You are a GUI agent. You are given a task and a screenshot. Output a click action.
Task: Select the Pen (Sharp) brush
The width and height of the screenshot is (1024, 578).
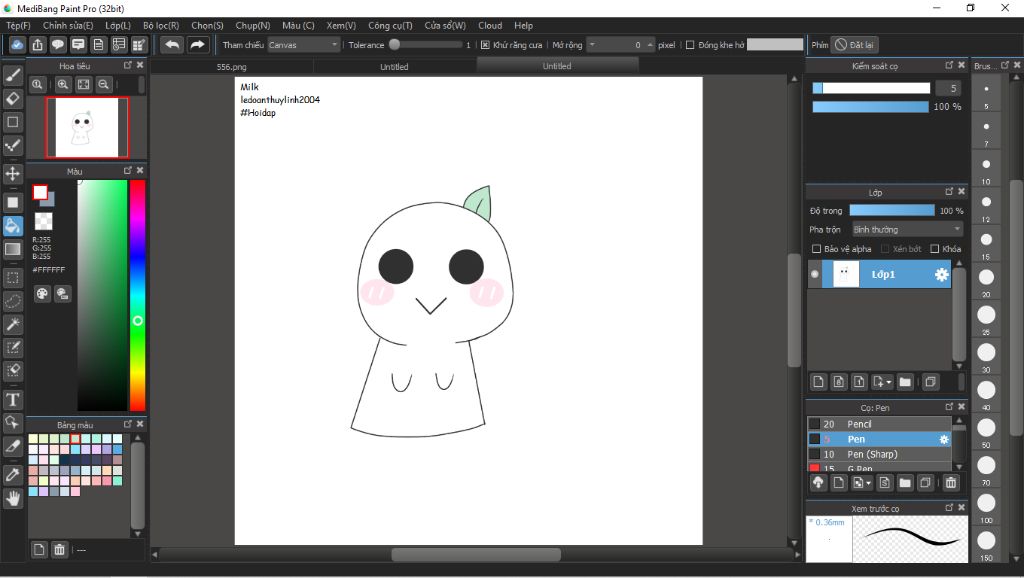point(879,454)
